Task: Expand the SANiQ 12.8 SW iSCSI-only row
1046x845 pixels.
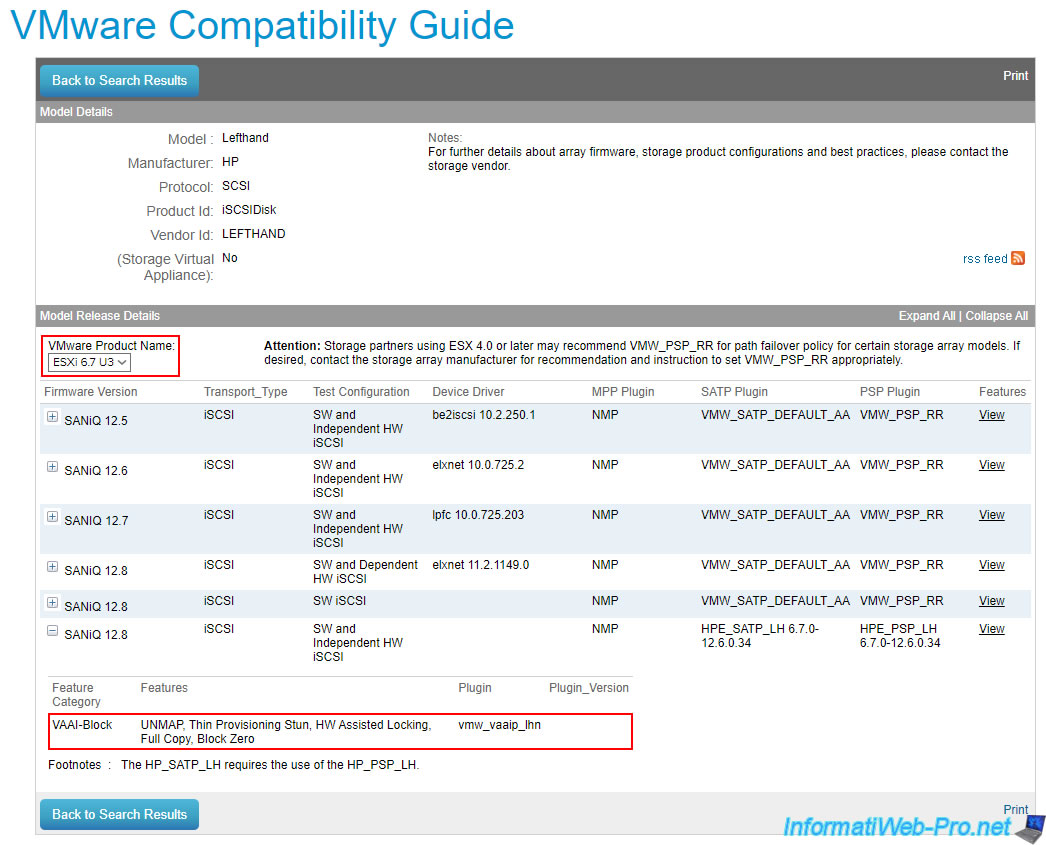Action: (x=52, y=603)
